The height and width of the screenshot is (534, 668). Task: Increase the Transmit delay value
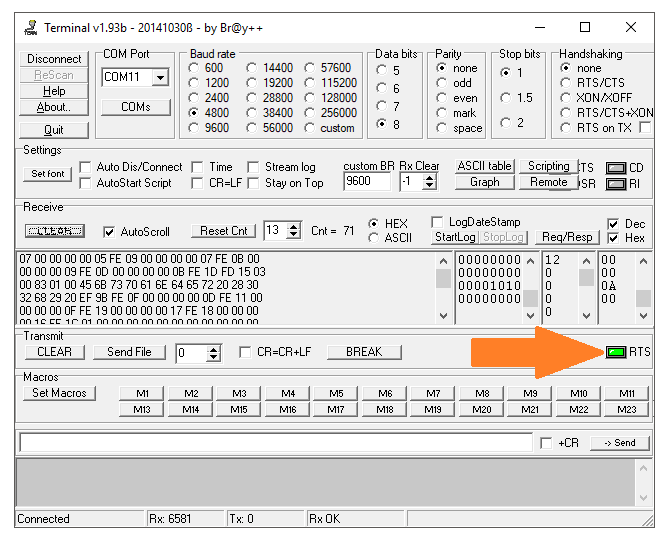pyautogui.click(x=213, y=349)
